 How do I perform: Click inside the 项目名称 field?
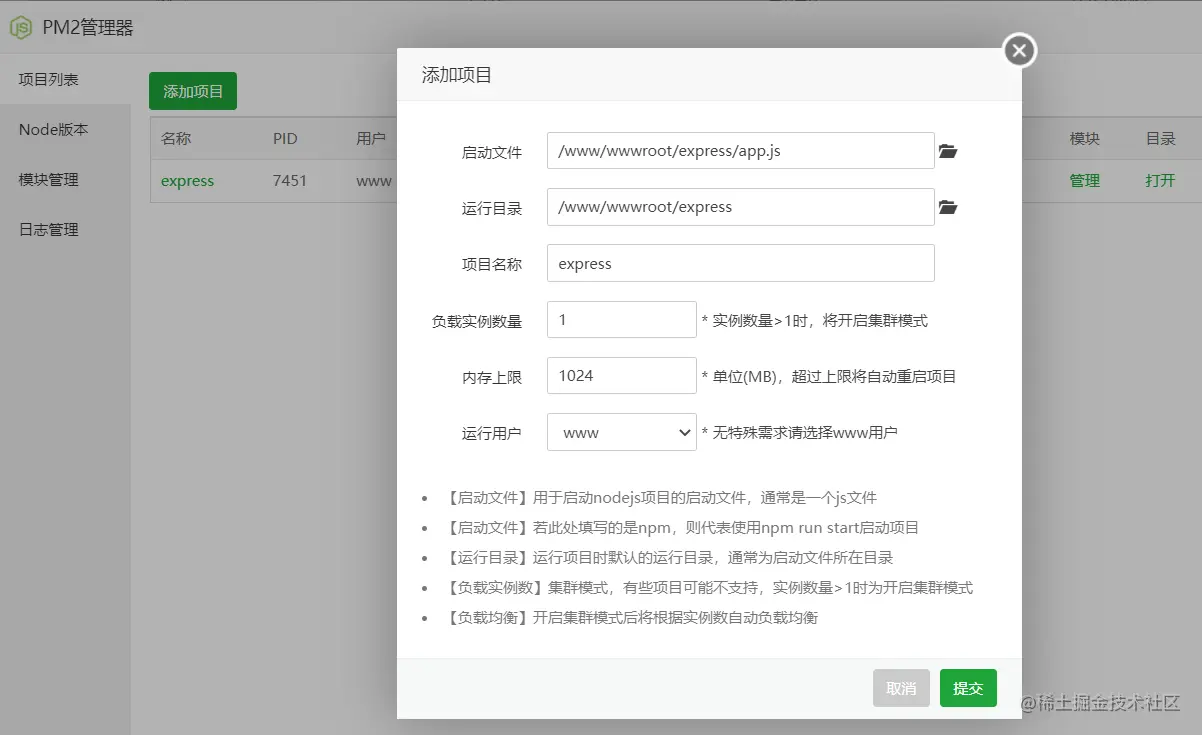click(x=740, y=263)
